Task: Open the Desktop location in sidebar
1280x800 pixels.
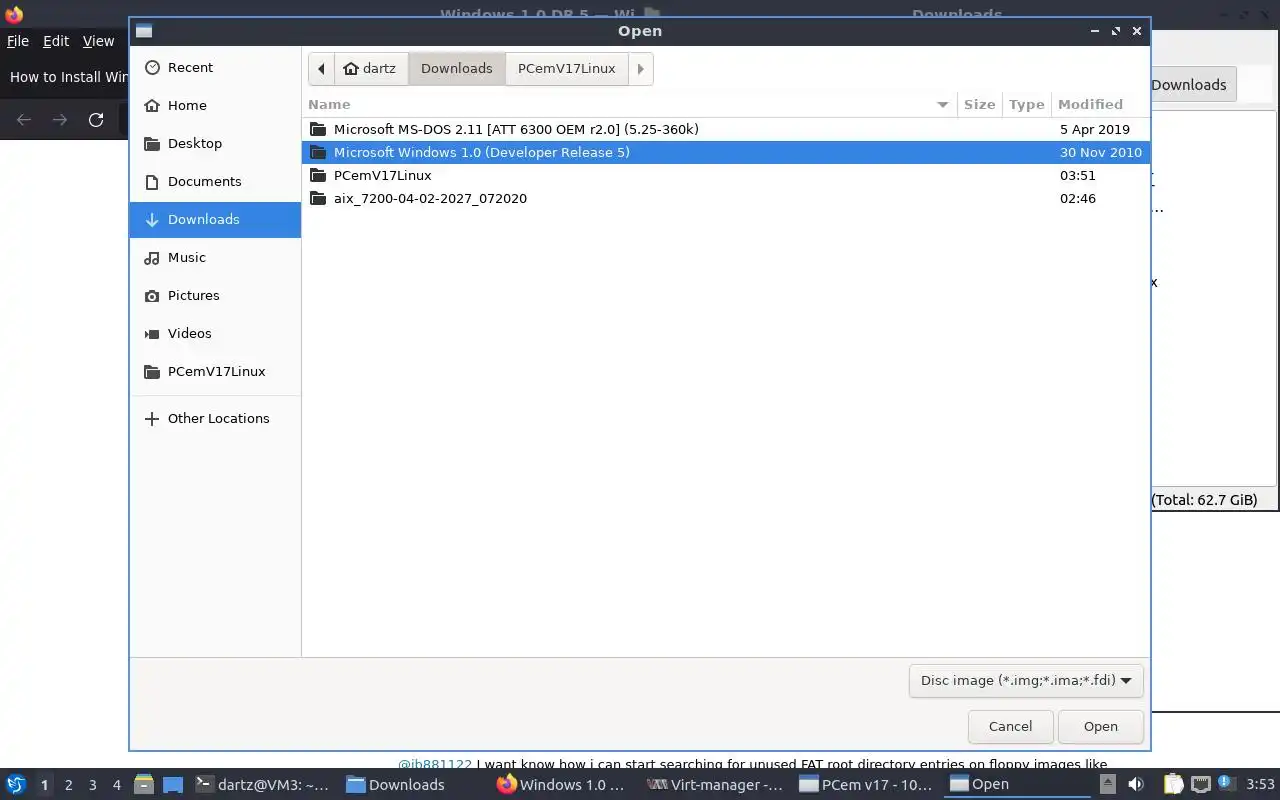Action: pyautogui.click(x=215, y=143)
